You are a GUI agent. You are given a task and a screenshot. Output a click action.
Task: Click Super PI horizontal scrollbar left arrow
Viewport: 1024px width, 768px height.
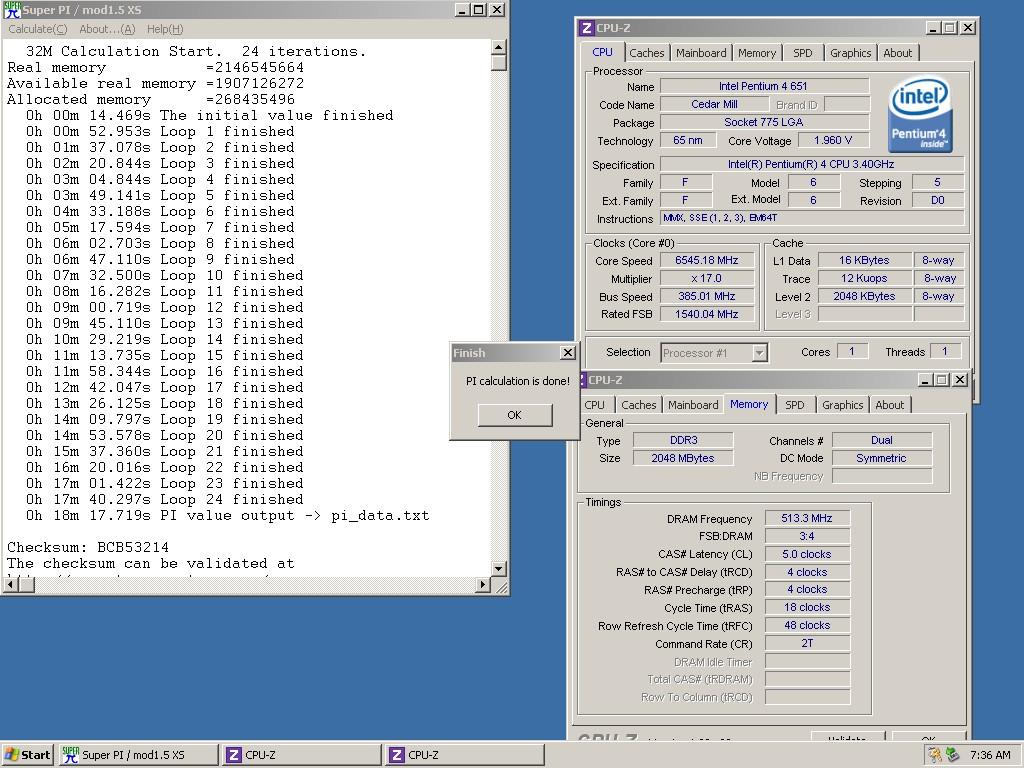(x=10, y=584)
